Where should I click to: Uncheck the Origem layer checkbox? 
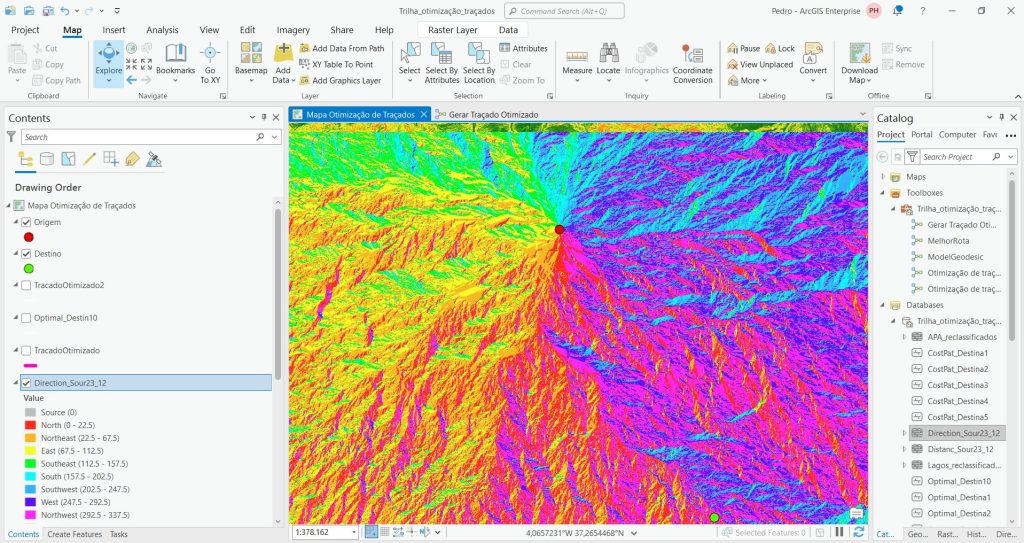(x=26, y=222)
